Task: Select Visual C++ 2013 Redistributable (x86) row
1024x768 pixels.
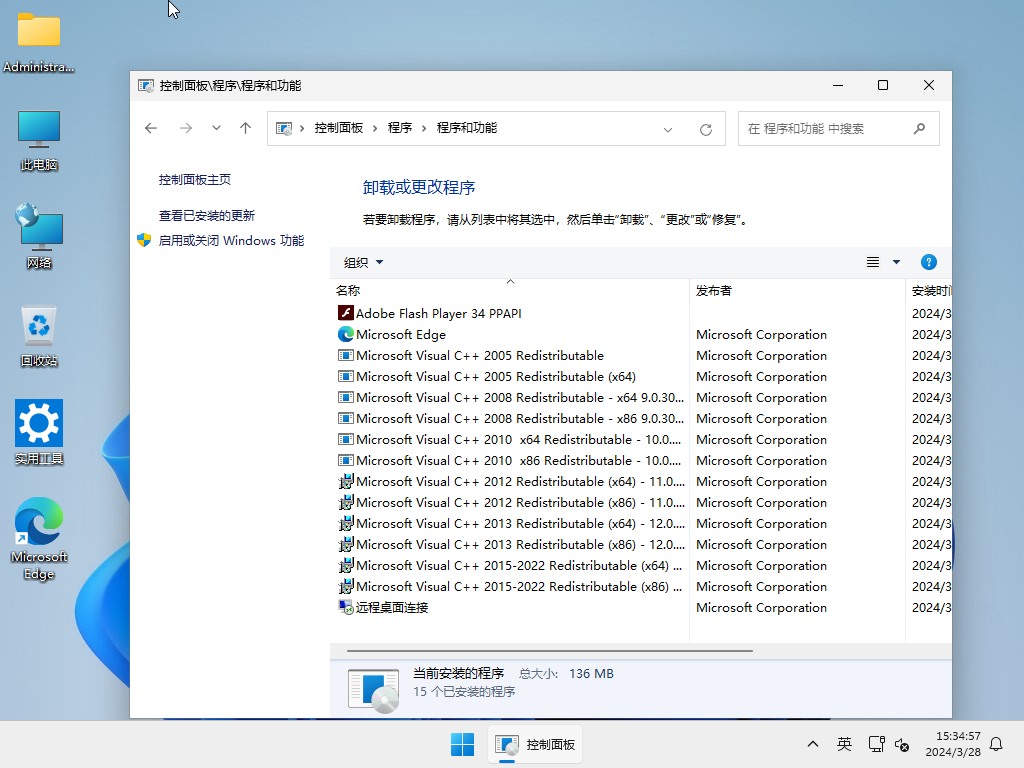Action: pos(643,544)
